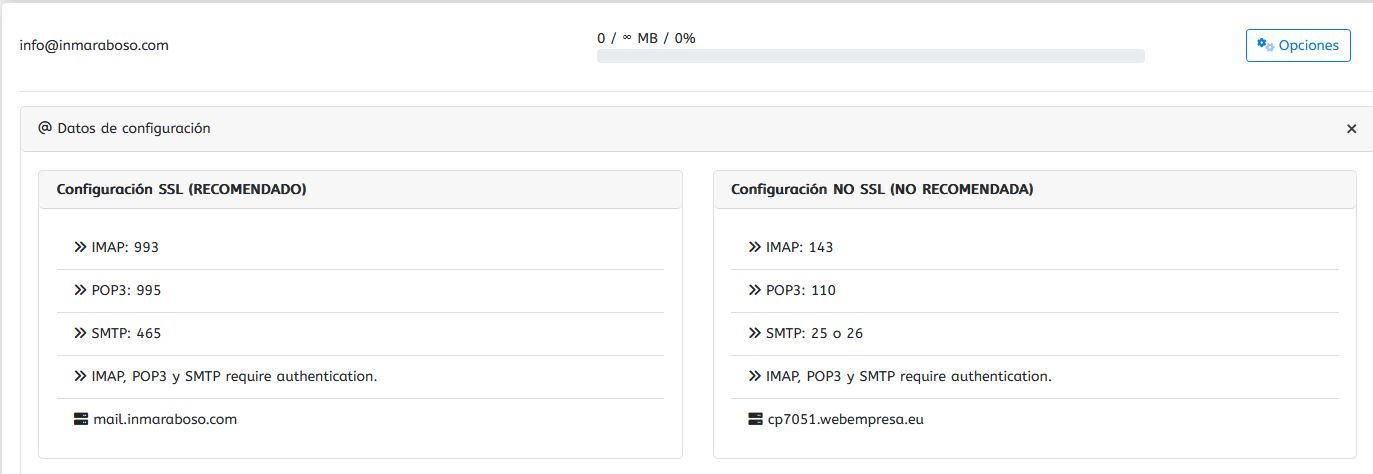Image resolution: width=1373 pixels, height=474 pixels.
Task: Click the Datos de configuración header title
Action: tap(134, 128)
